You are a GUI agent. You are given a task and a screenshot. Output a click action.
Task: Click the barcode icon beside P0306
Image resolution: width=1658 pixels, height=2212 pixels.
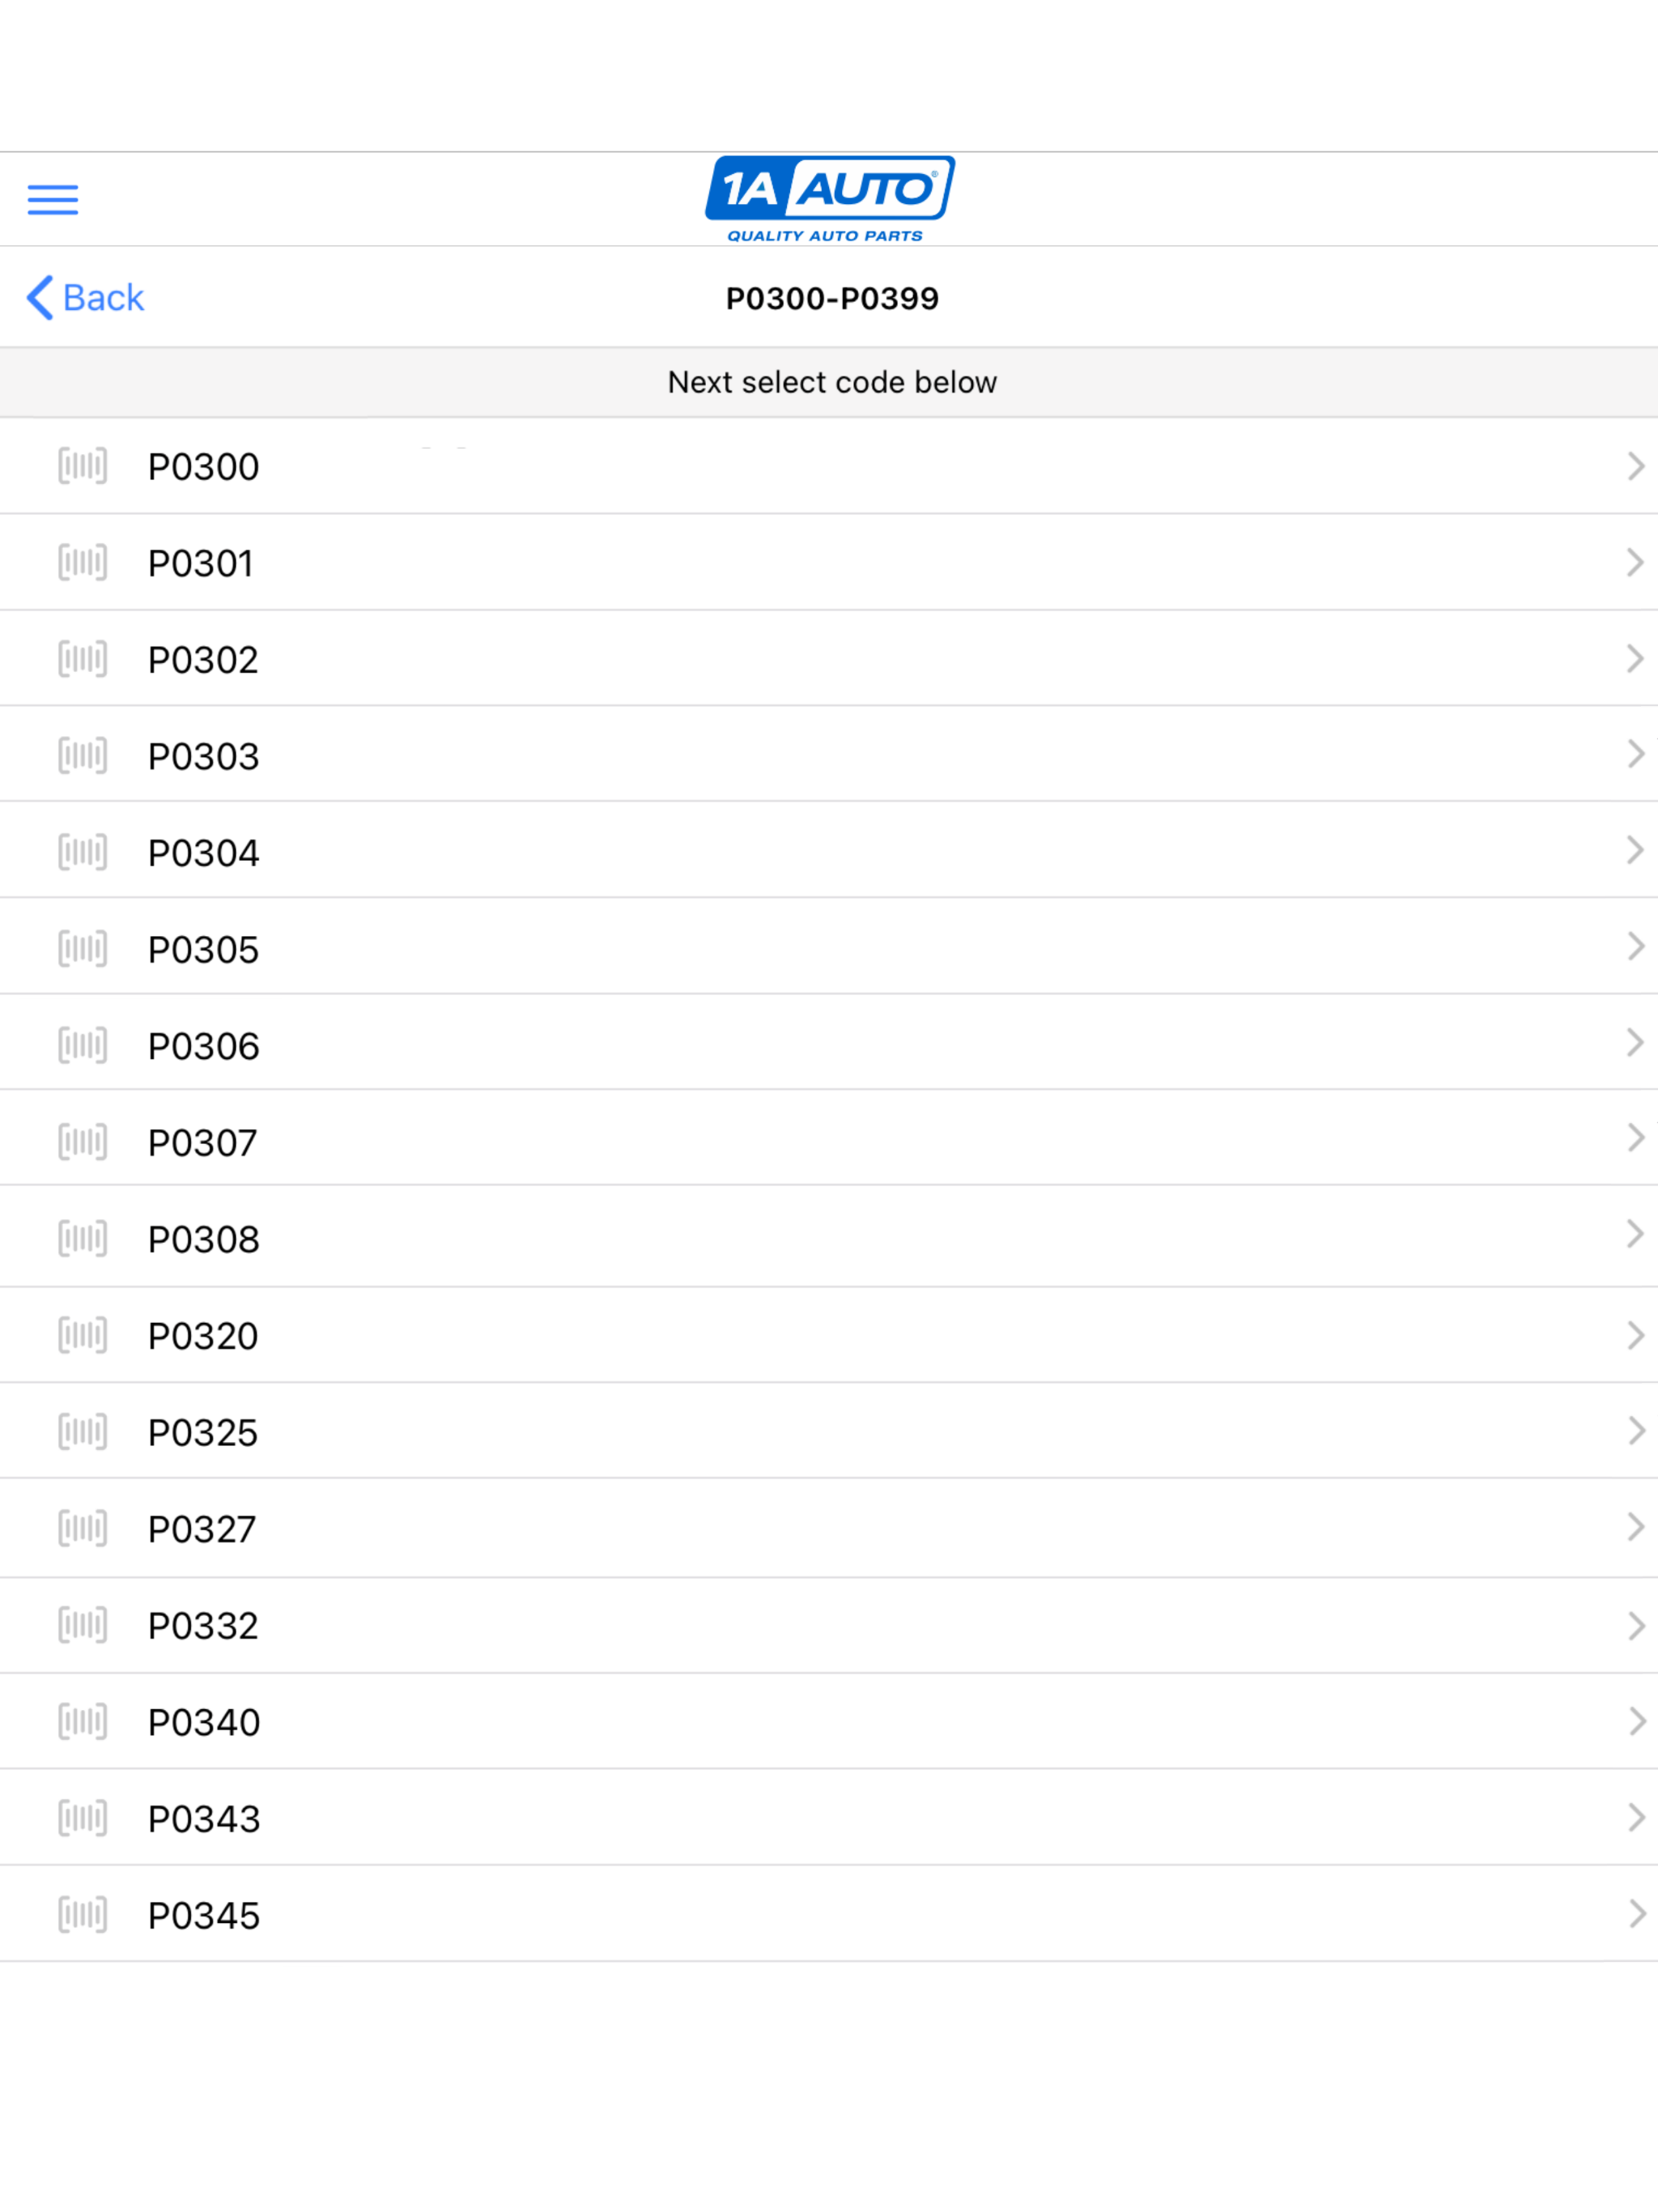coord(82,1045)
